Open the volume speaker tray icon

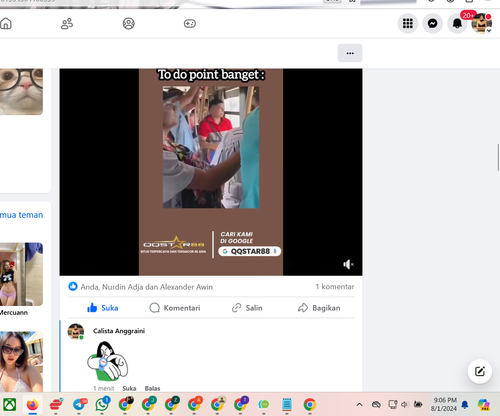405,405
